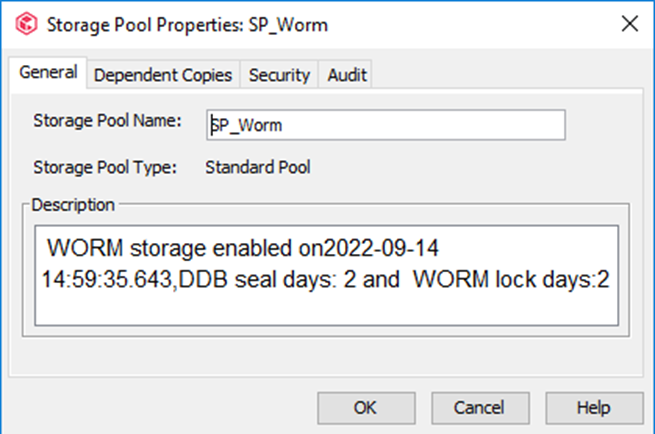Confirm with the OK button
This screenshot has height=434, width=655.
[365, 408]
